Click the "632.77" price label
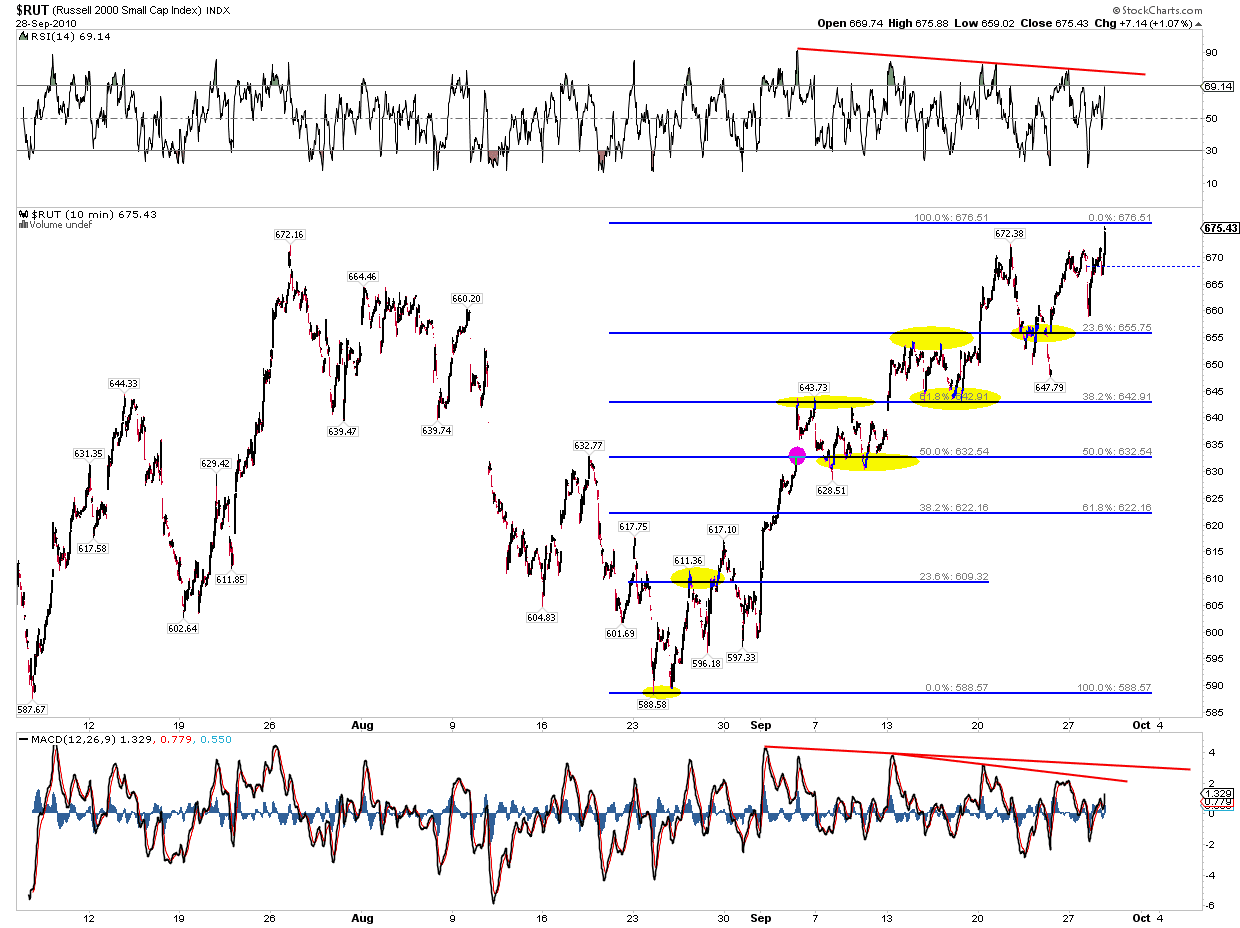The height and width of the screenshot is (928, 1240). 588,445
